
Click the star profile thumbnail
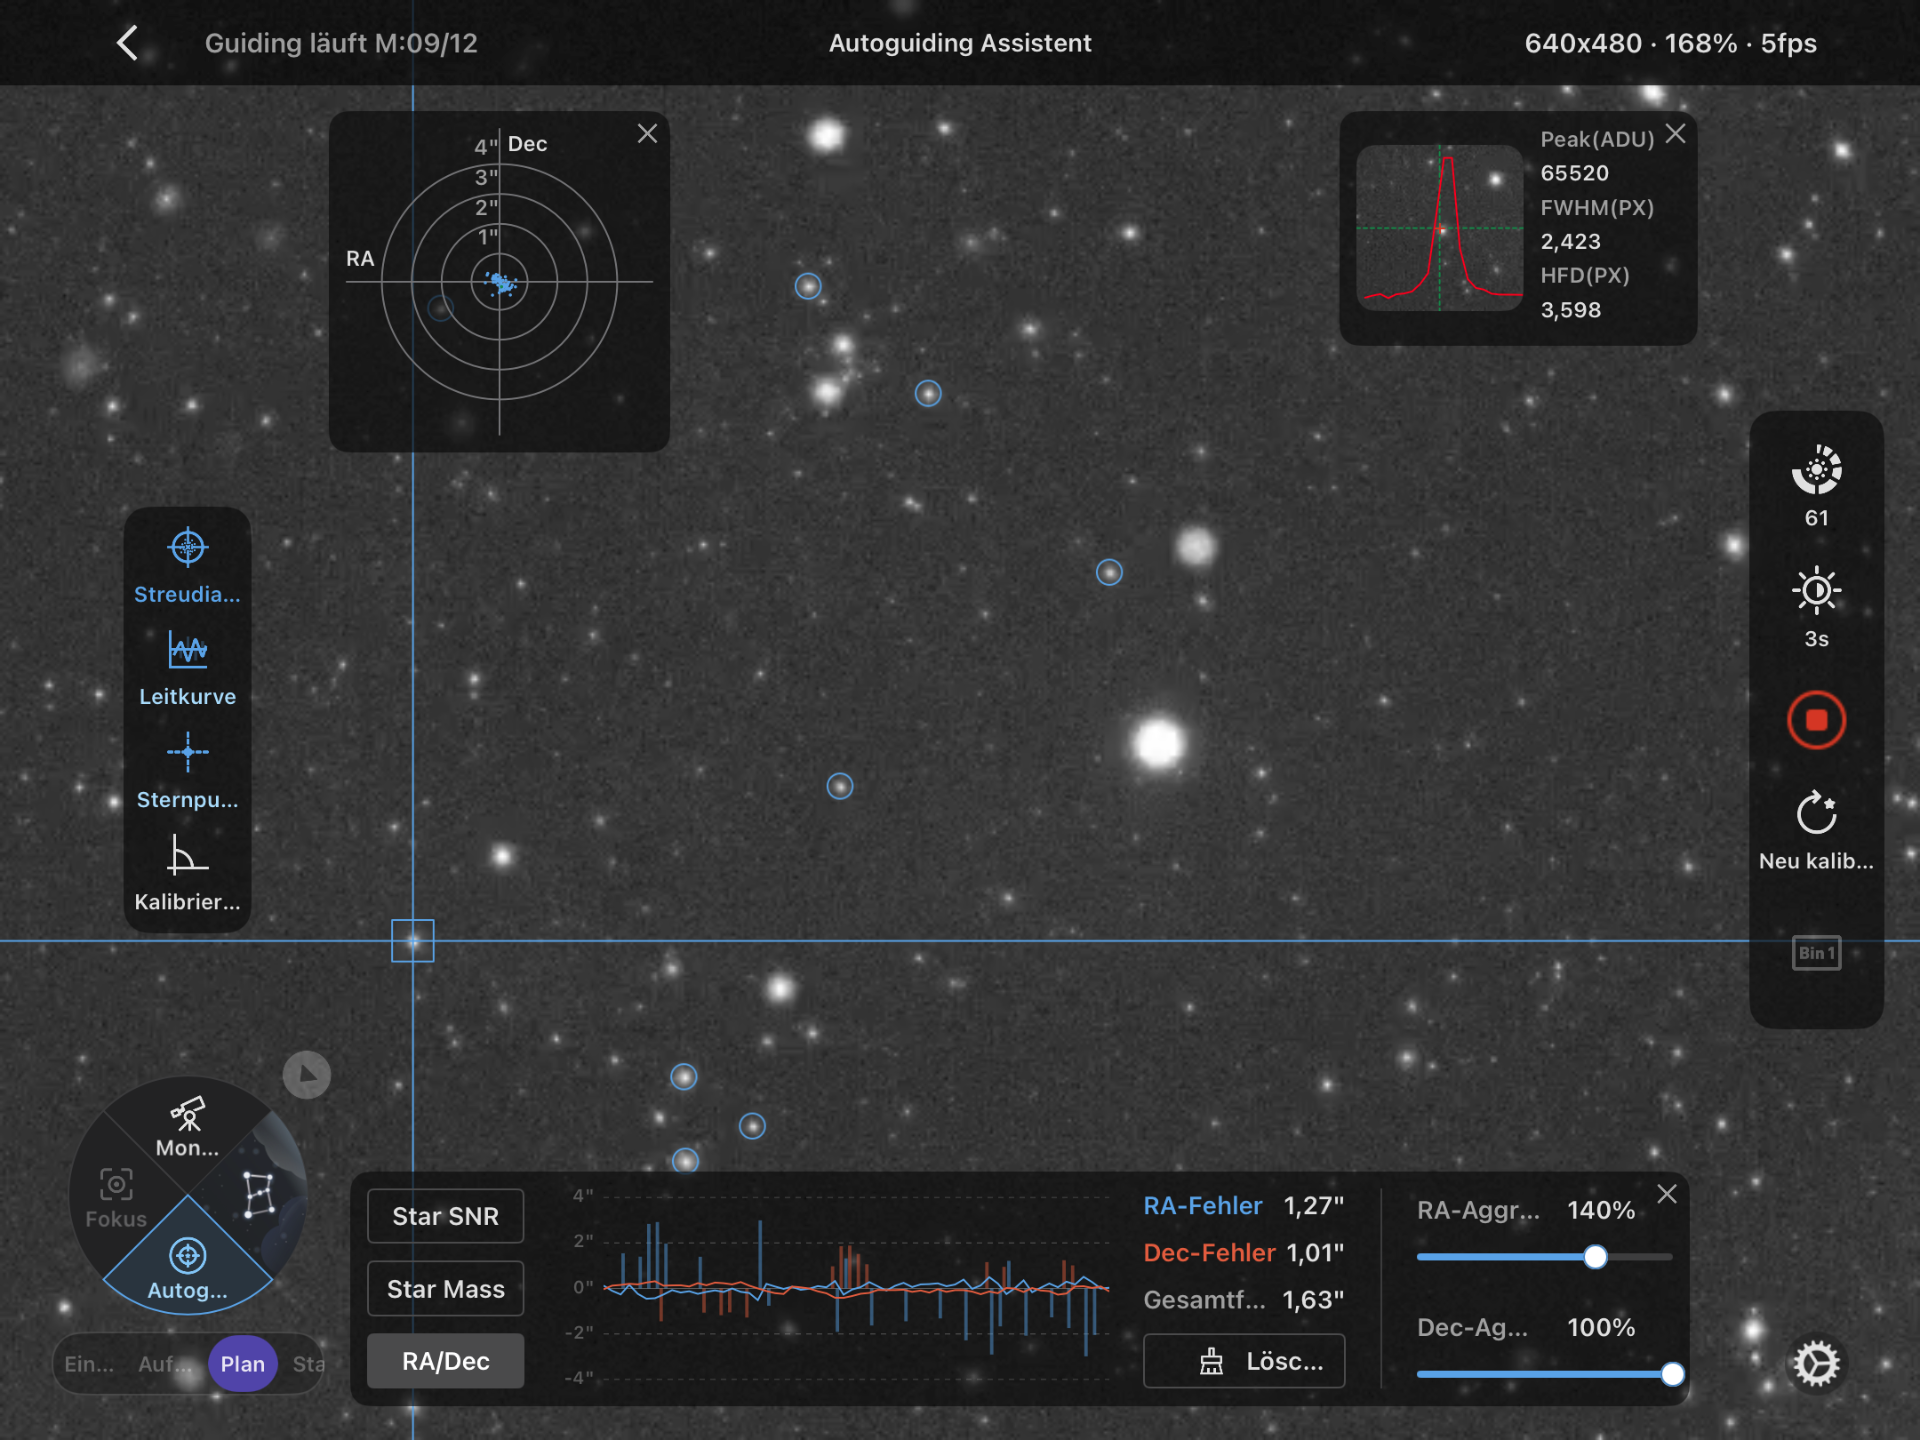[1439, 228]
